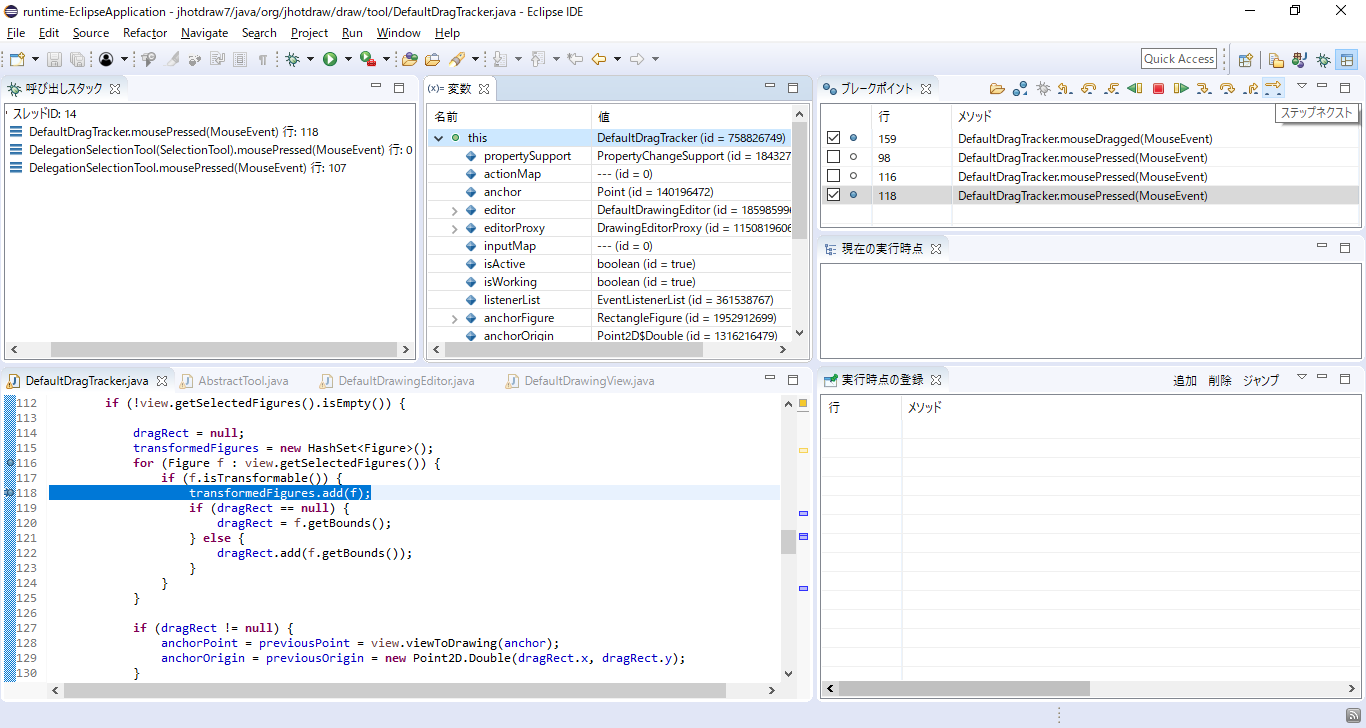Open the Window menu
The width and height of the screenshot is (1366, 728).
(398, 33)
